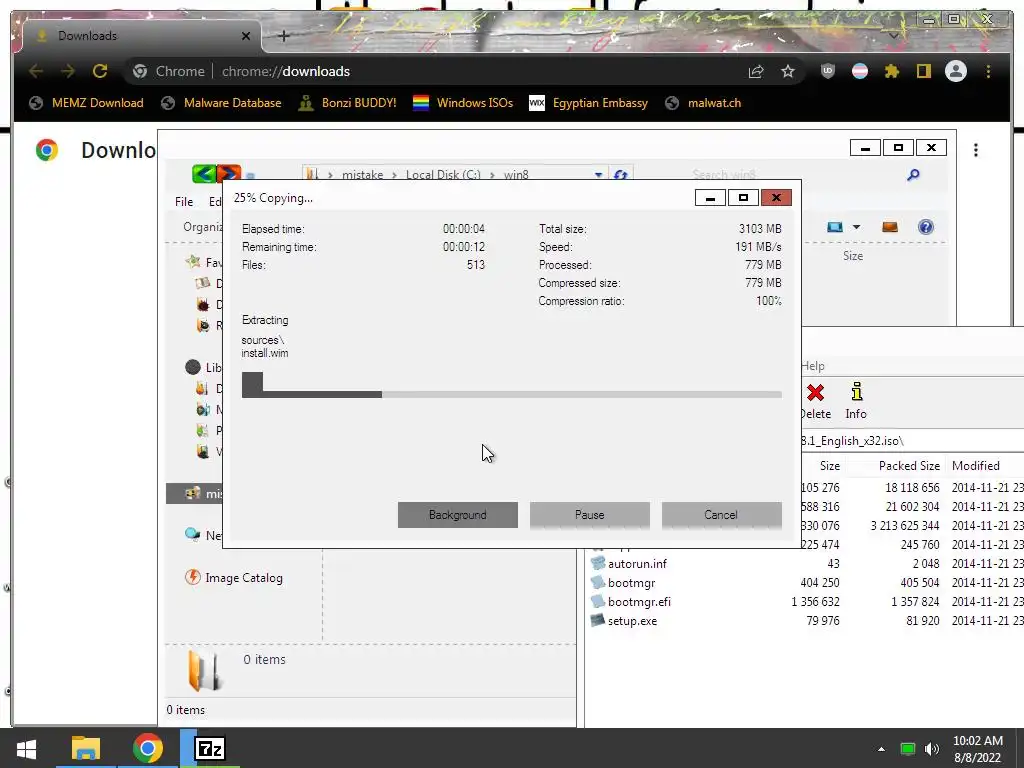Open the Downloads page three-dot menu

976,150
